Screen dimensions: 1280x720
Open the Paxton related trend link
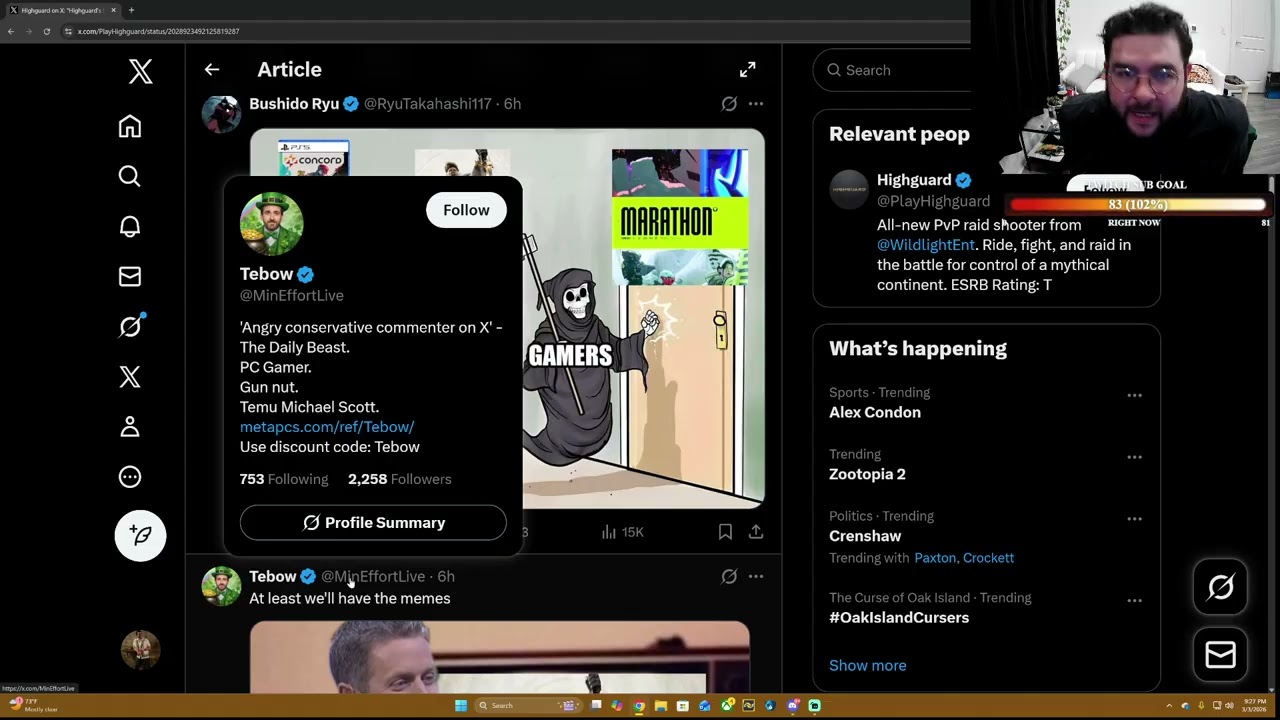pos(935,558)
